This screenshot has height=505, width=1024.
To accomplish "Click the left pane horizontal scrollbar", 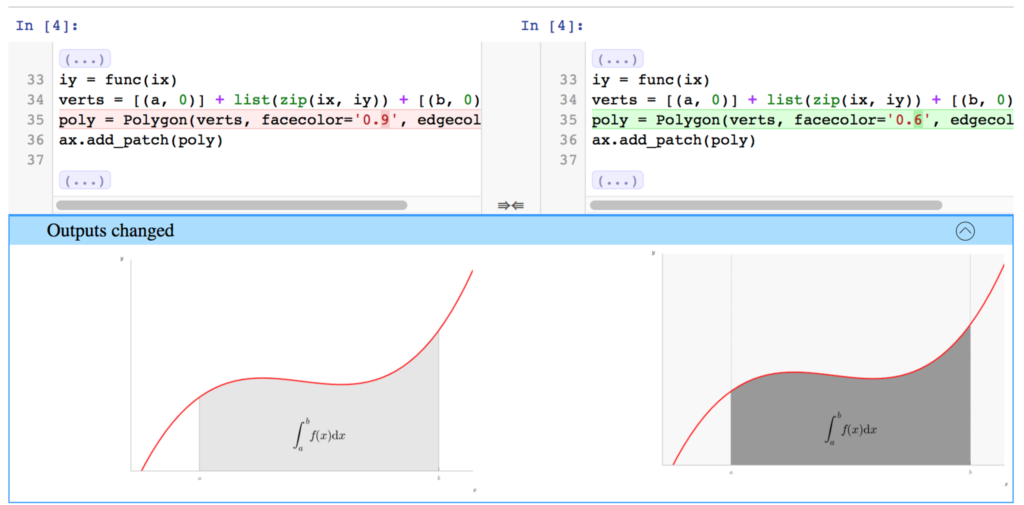I will (231, 205).
